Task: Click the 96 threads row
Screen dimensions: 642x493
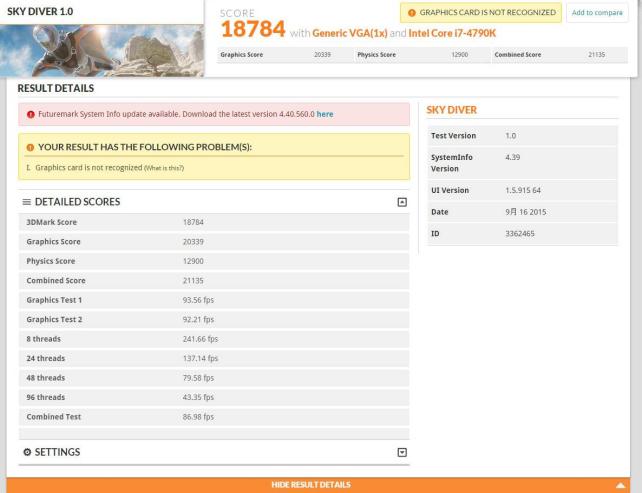Action: [x=214, y=397]
